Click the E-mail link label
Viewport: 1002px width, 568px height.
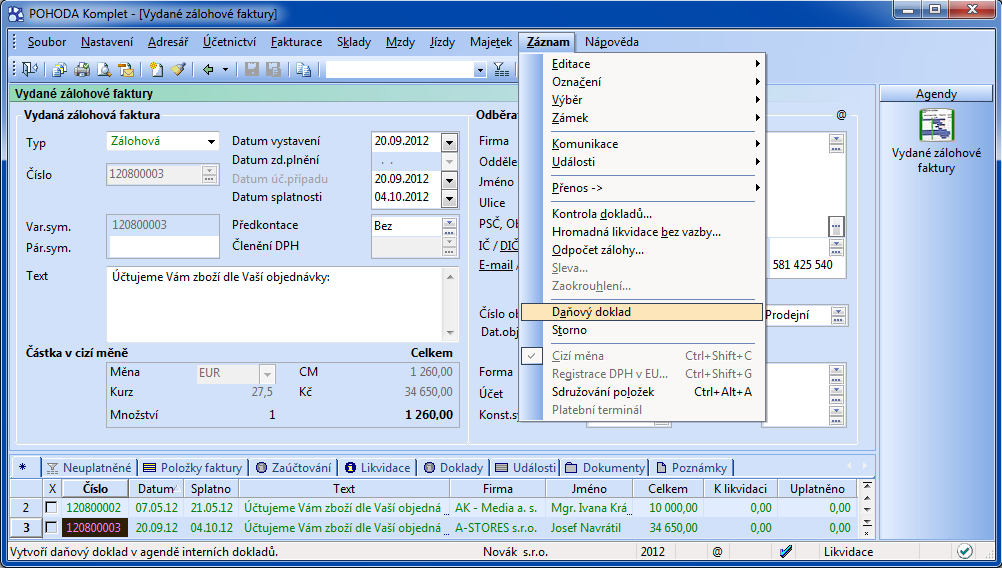coord(496,265)
